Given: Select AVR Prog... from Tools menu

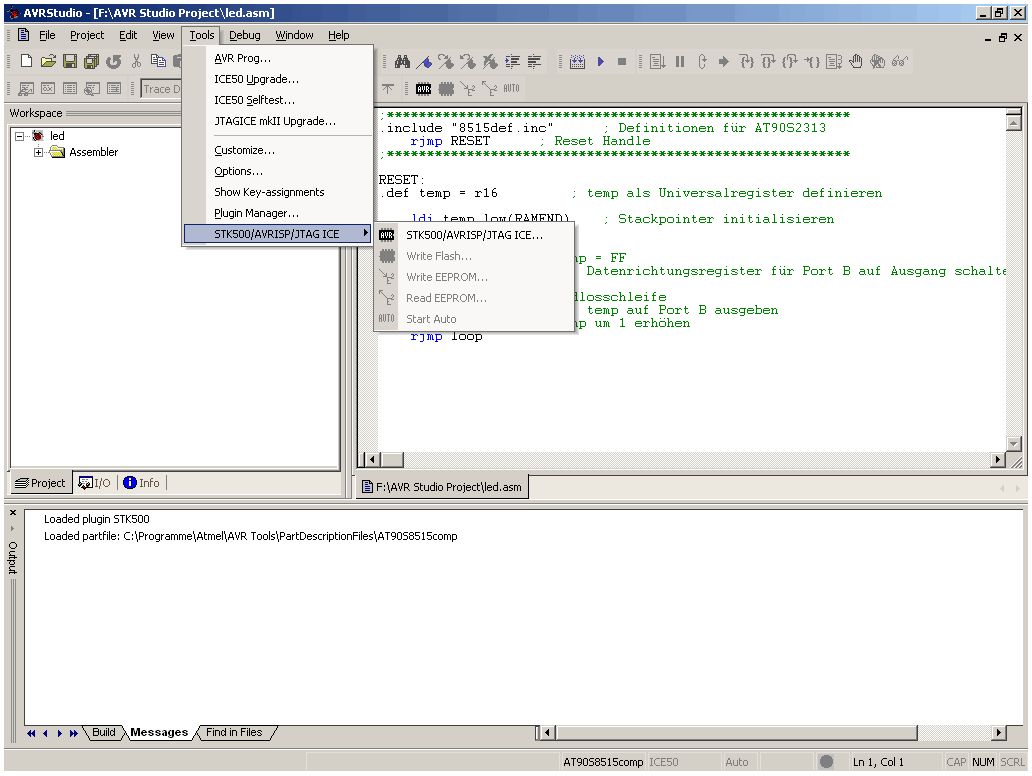Looking at the screenshot, I should pyautogui.click(x=242, y=58).
